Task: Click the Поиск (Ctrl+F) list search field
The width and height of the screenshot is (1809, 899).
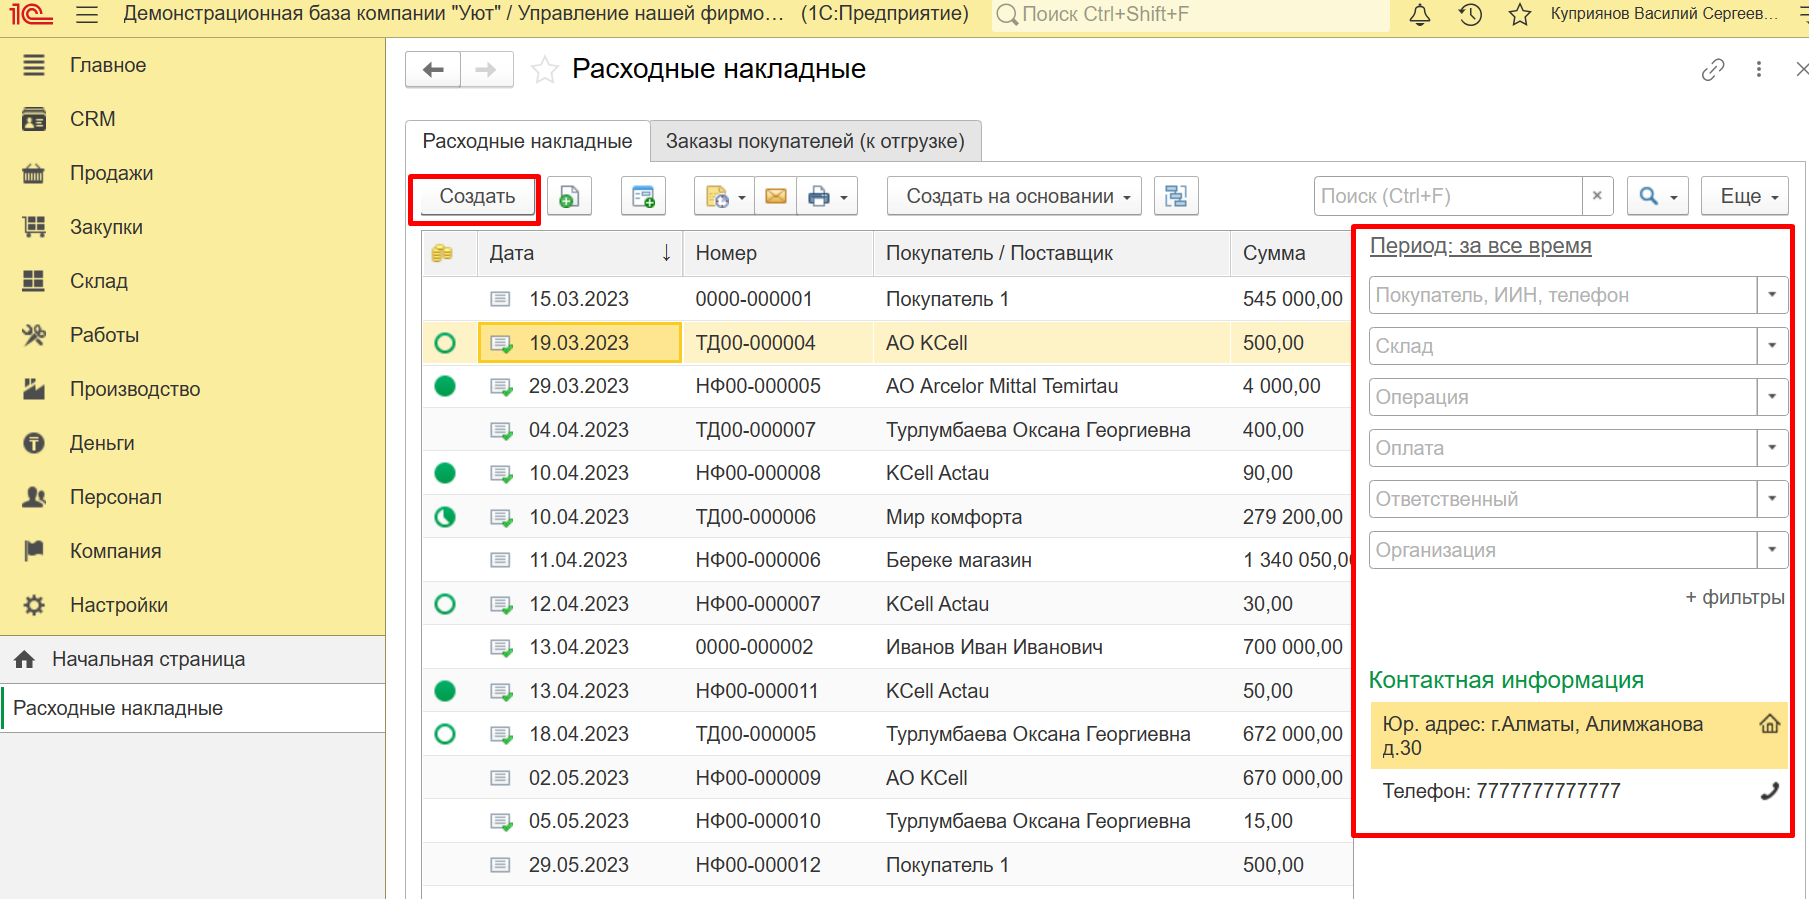Action: [x=1447, y=197]
